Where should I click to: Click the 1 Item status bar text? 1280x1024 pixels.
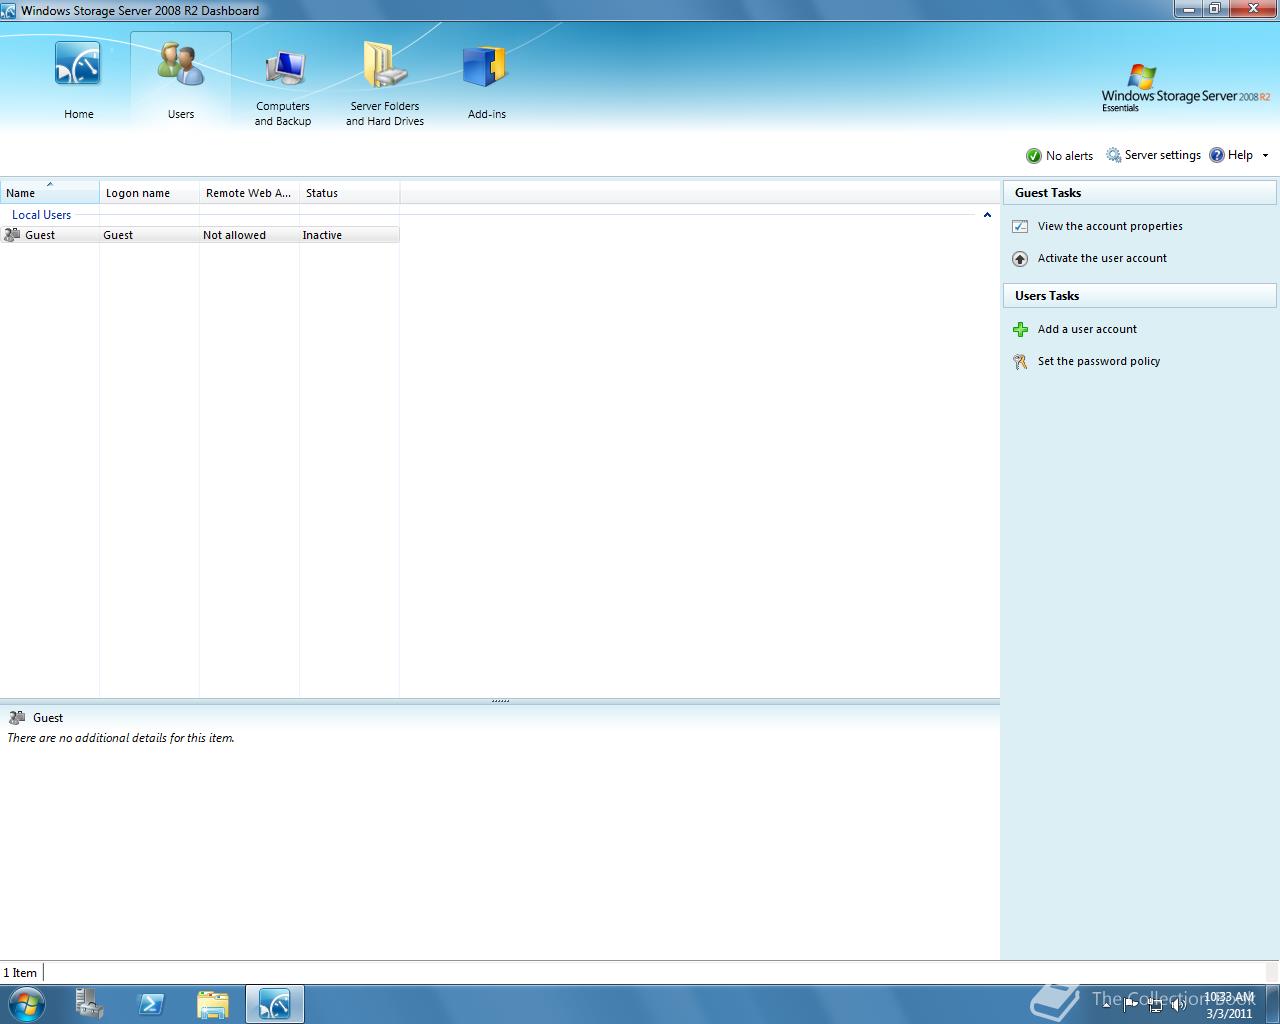click(x=20, y=973)
